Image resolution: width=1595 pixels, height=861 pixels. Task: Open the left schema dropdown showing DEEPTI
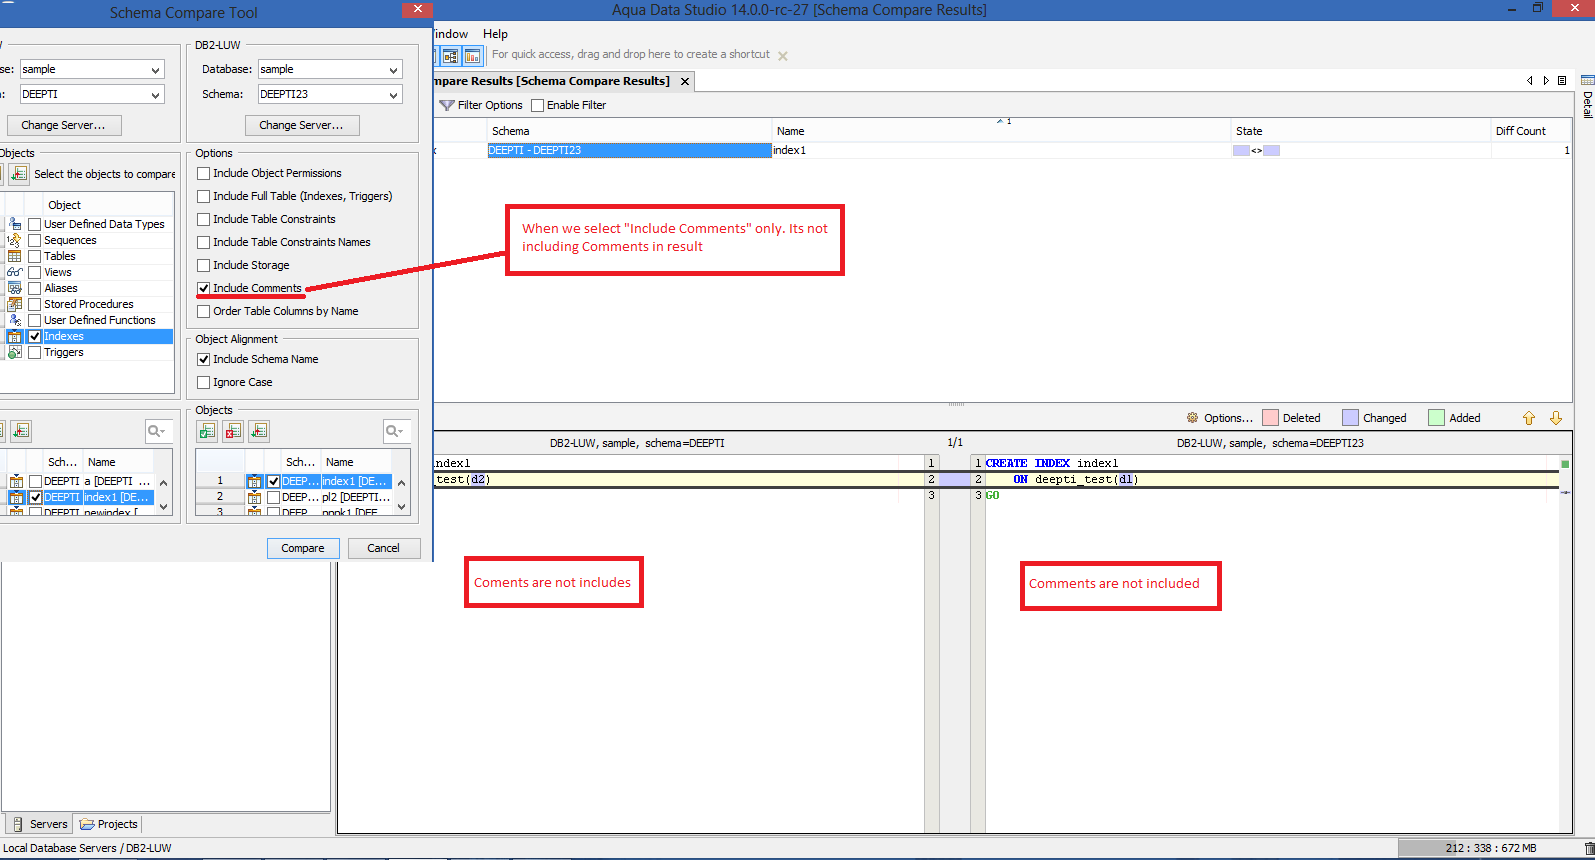(155, 94)
